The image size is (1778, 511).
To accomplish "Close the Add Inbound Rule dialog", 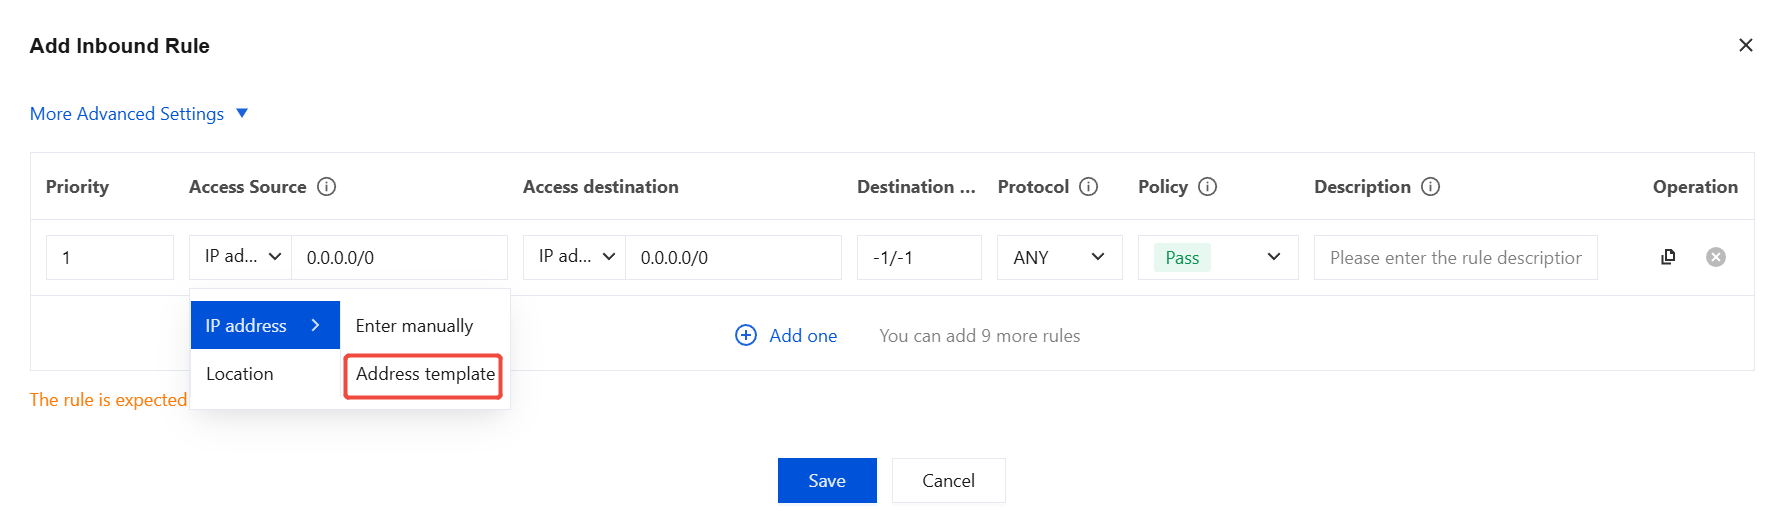I will 1746,45.
